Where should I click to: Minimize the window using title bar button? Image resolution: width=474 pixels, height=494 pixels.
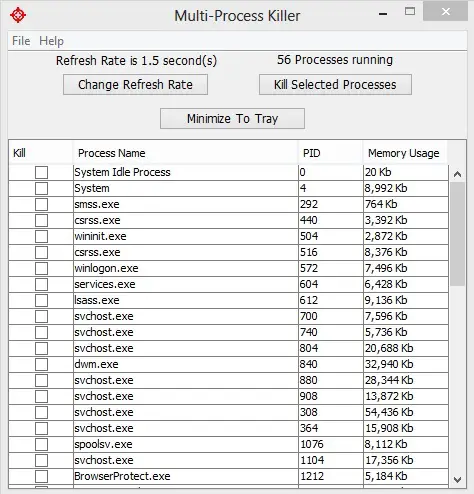(383, 14)
